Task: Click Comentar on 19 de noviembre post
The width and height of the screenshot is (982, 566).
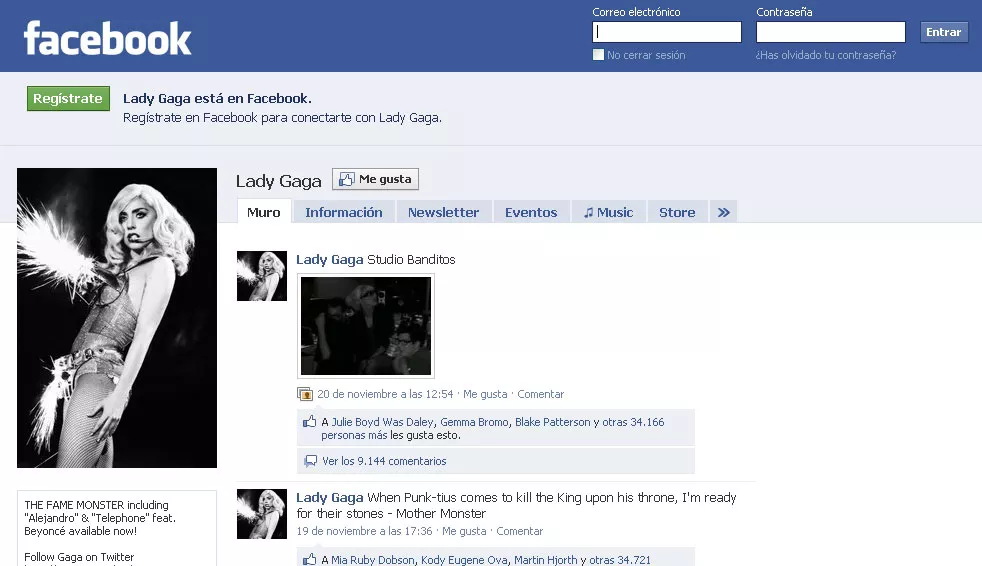Action: click(520, 531)
